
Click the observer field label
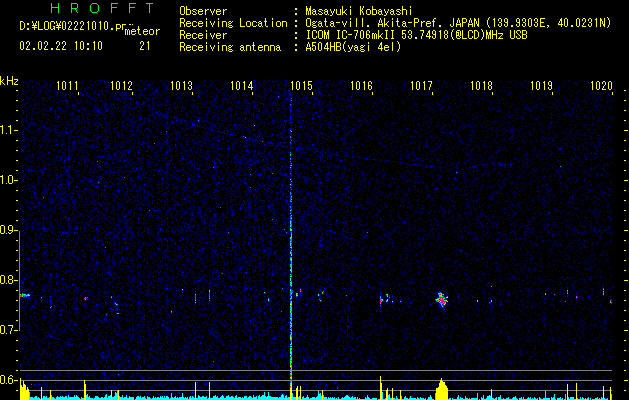point(203,11)
